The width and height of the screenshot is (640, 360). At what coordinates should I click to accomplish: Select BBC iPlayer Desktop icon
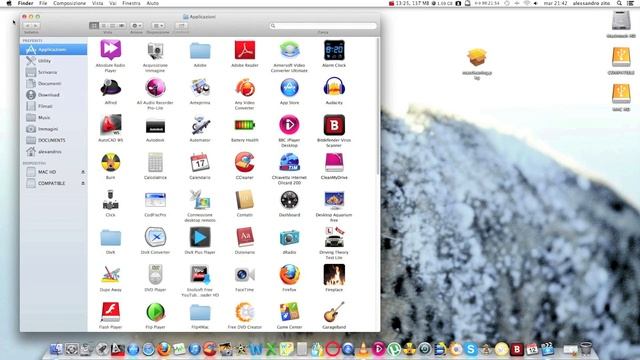point(289,125)
